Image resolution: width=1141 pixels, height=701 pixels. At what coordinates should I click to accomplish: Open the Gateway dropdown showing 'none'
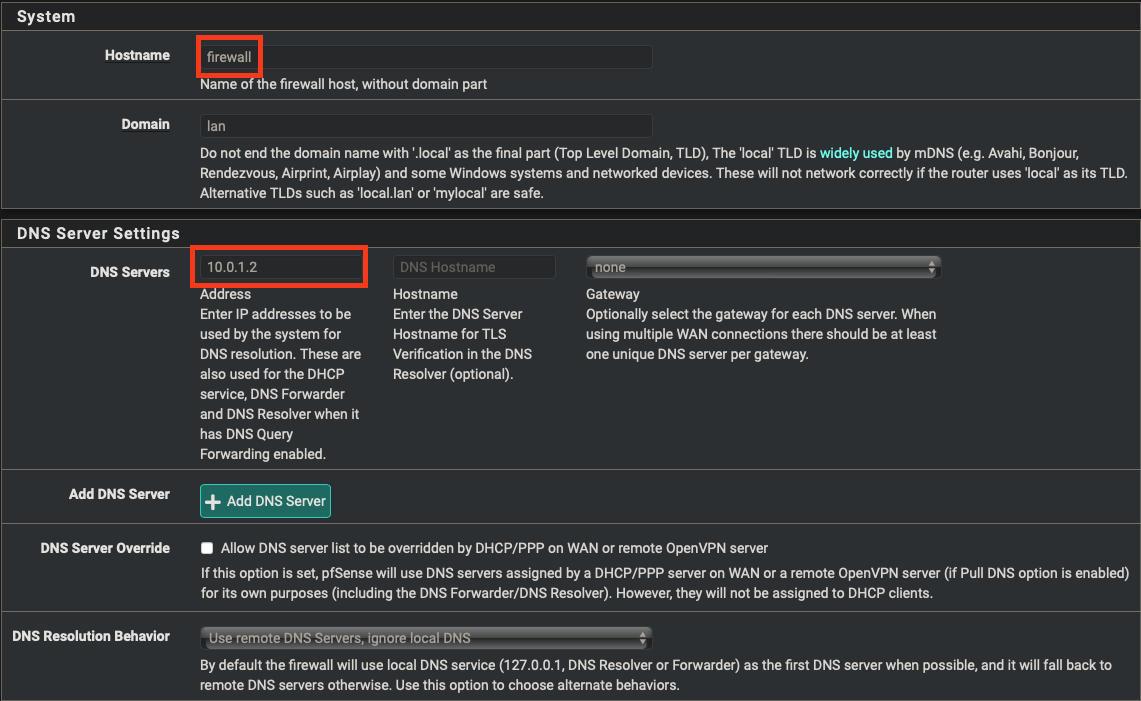pyautogui.click(x=762, y=268)
